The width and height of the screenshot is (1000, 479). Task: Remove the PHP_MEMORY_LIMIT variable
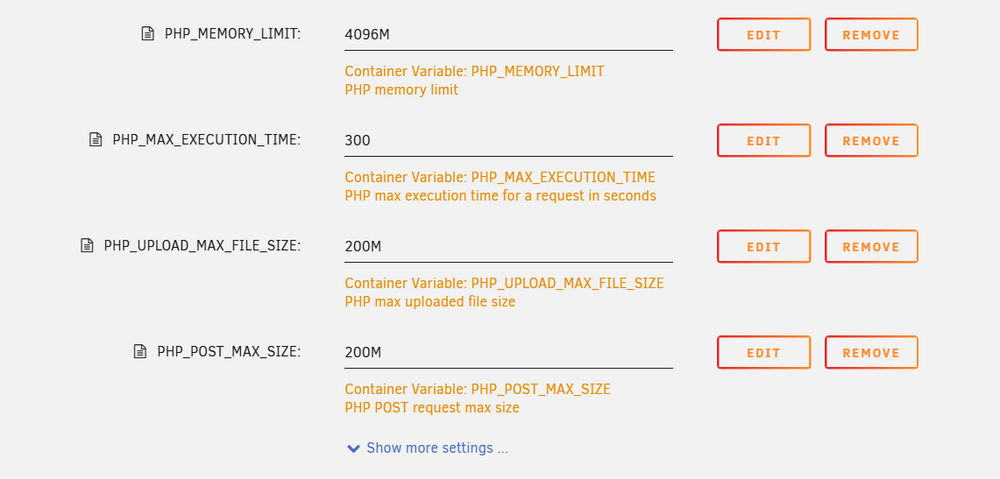[x=871, y=34]
